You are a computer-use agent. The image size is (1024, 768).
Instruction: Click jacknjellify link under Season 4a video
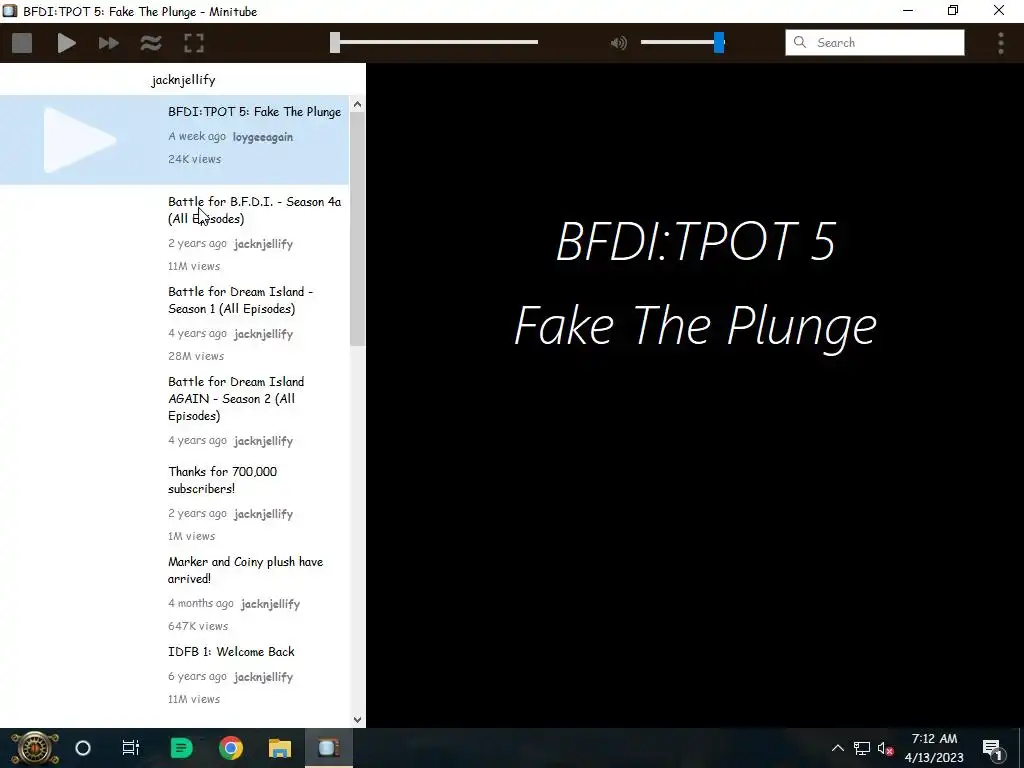point(263,244)
